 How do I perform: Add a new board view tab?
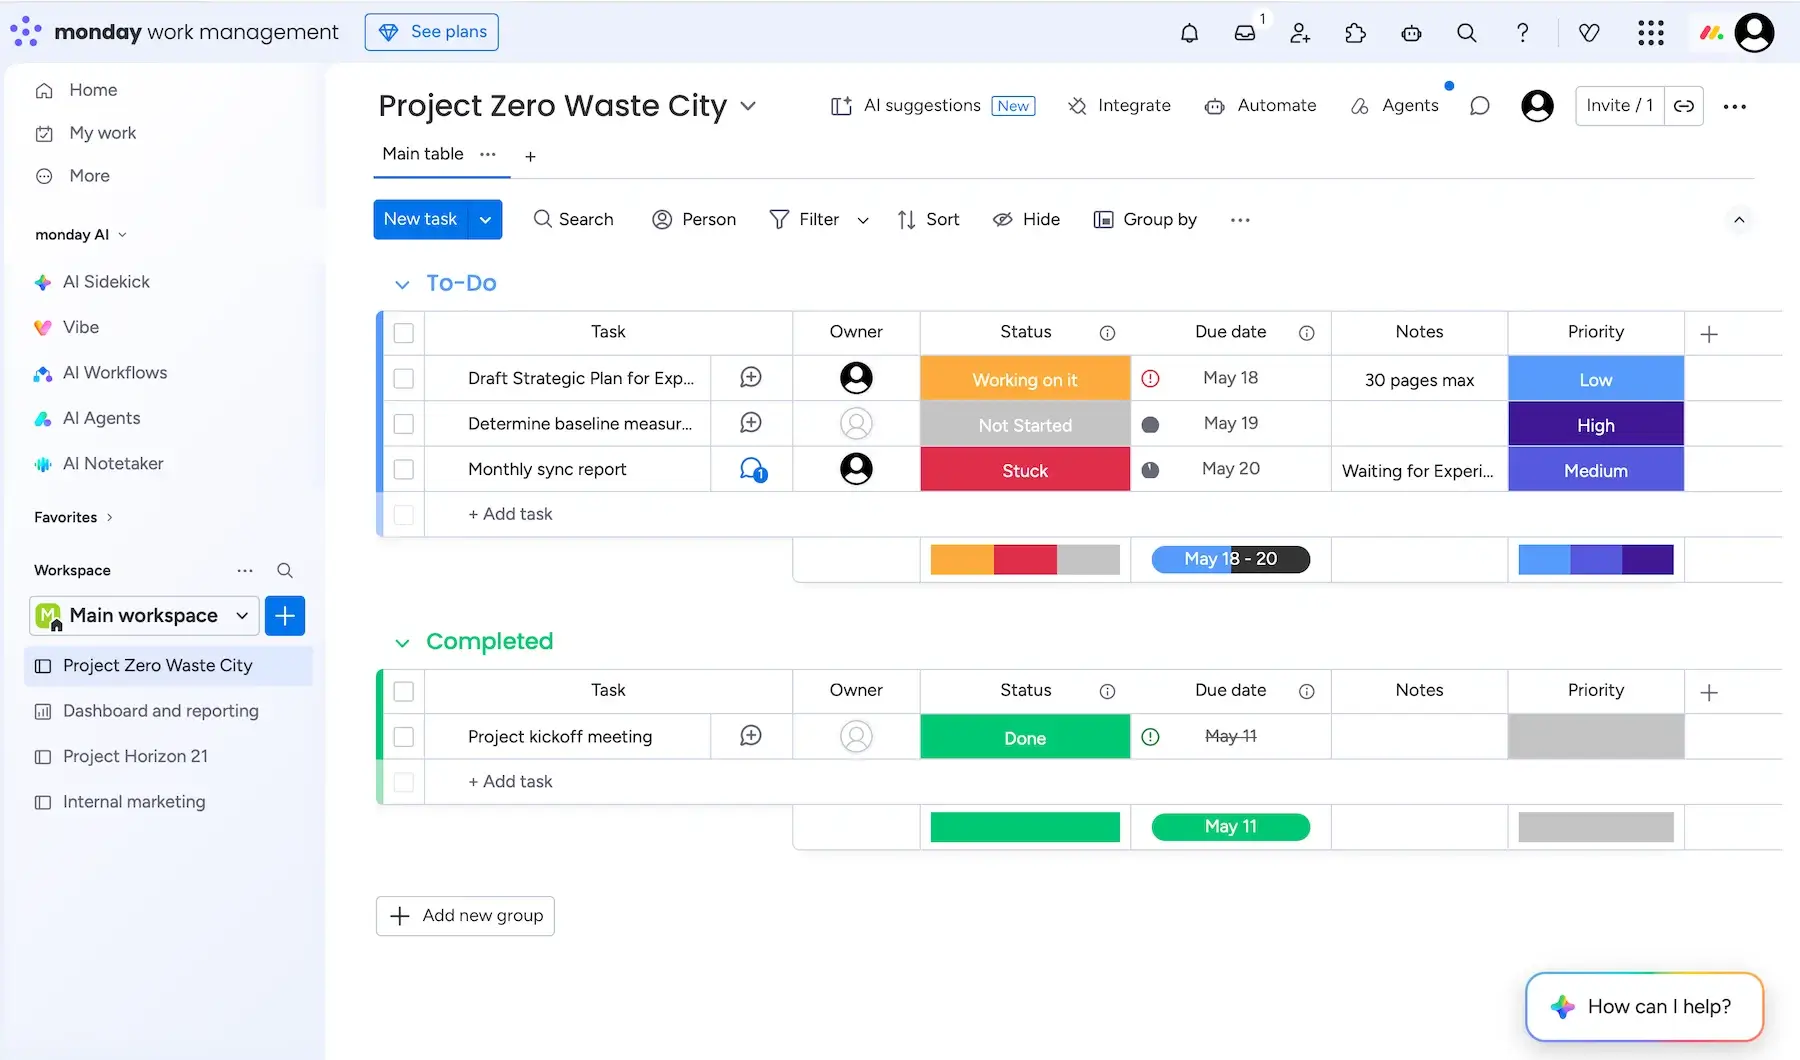click(530, 156)
